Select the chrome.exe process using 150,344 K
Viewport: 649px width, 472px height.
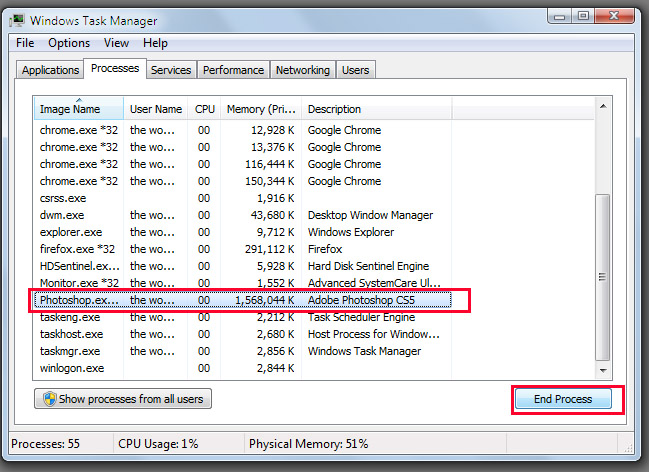[x=78, y=181]
